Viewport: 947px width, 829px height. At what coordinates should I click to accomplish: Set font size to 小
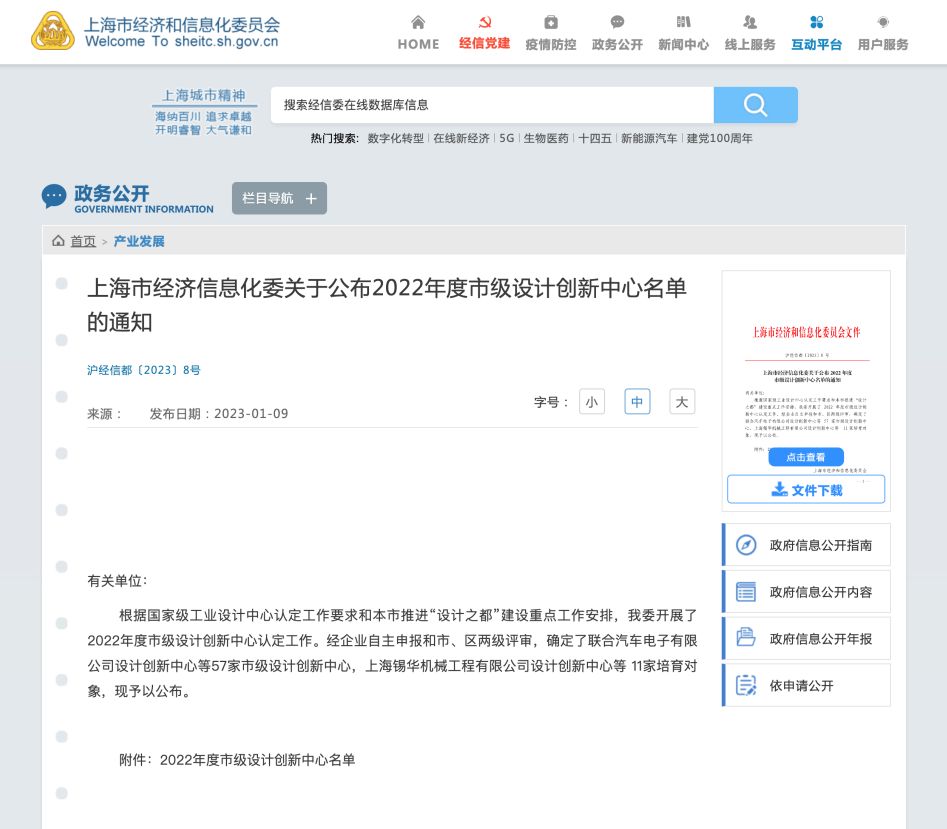pyautogui.click(x=592, y=402)
